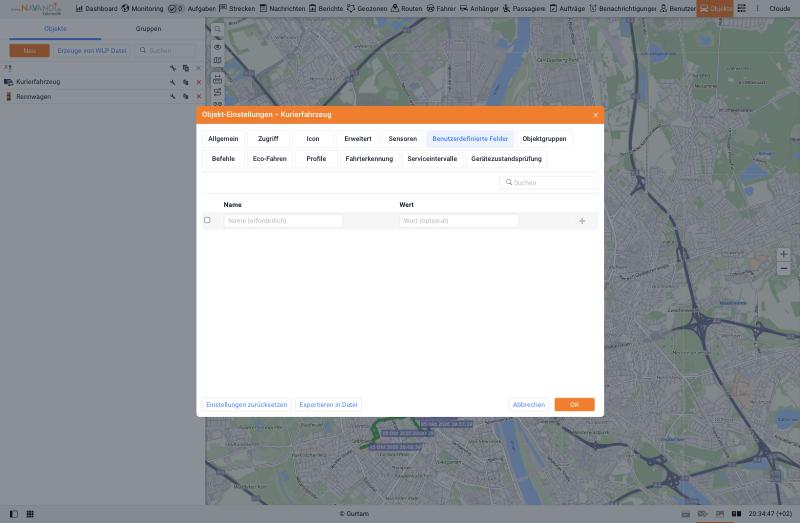Viewport: 800px width, 523px height.
Task: Delete Rennwagen with its red X
Action: point(198,96)
